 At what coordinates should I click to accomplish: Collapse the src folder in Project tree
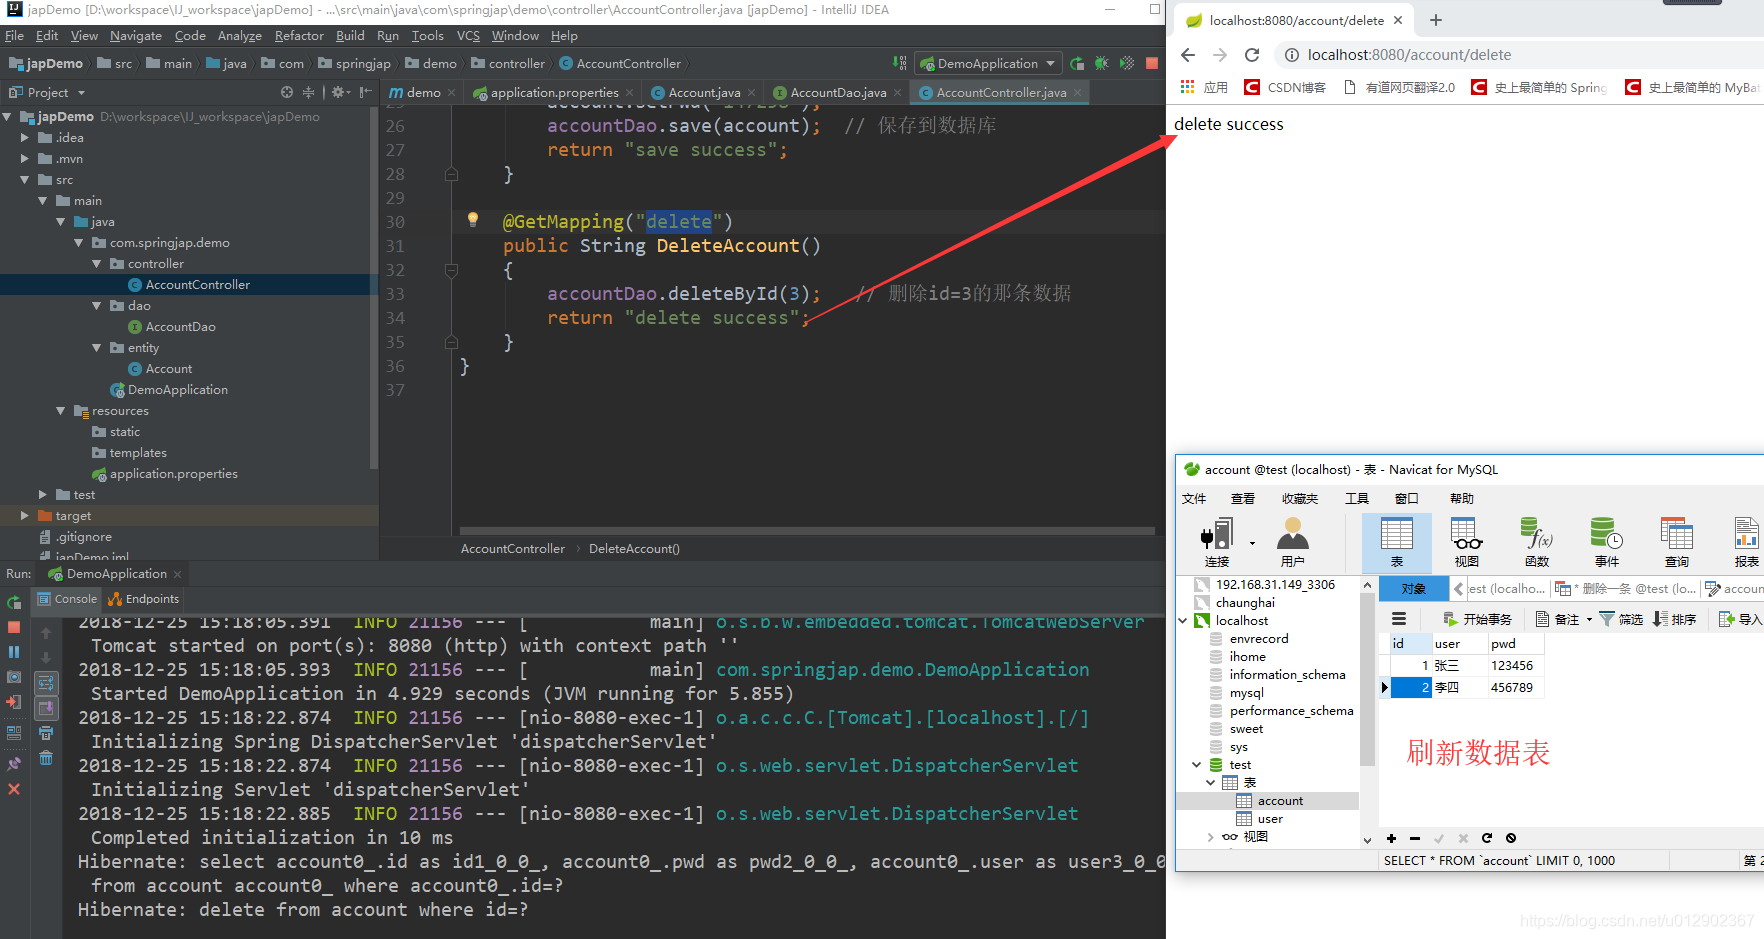point(25,180)
